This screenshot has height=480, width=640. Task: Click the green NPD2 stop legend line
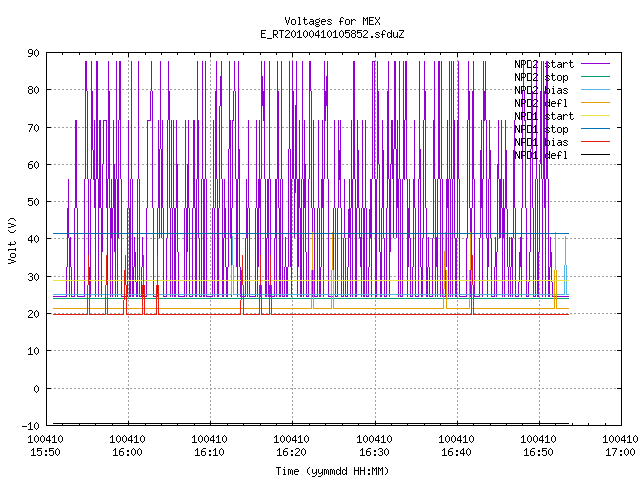tap(595, 76)
